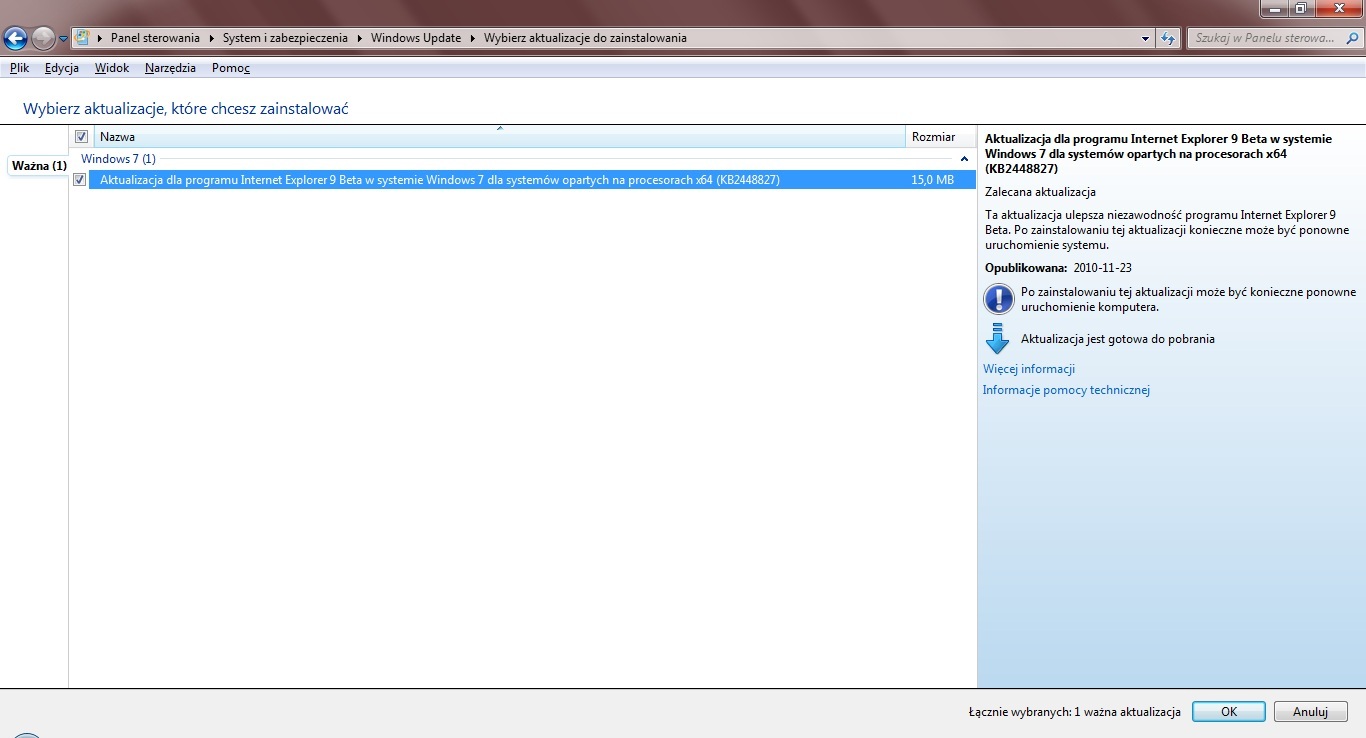
Task: Click the greyed Forward navigation arrow
Action: [x=43, y=39]
